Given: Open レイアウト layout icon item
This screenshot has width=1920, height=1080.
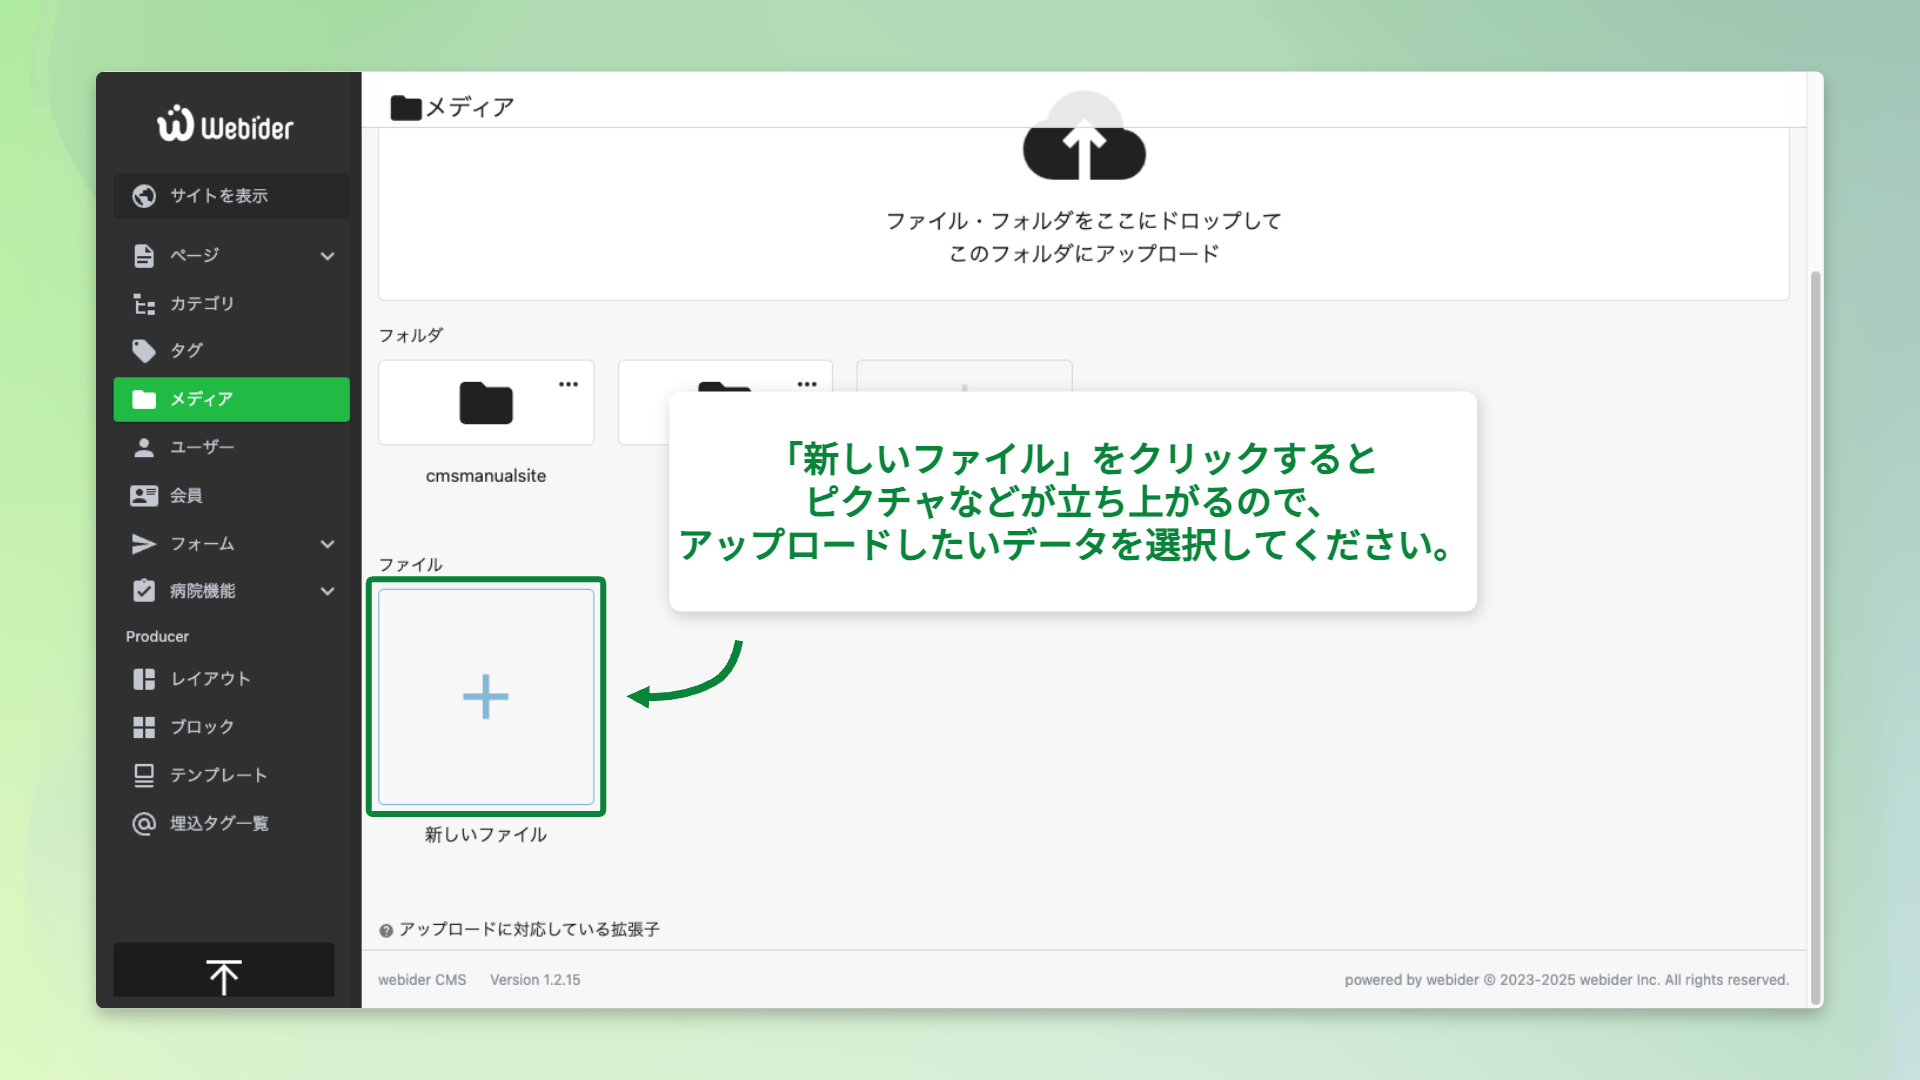Looking at the screenshot, I should 144,679.
